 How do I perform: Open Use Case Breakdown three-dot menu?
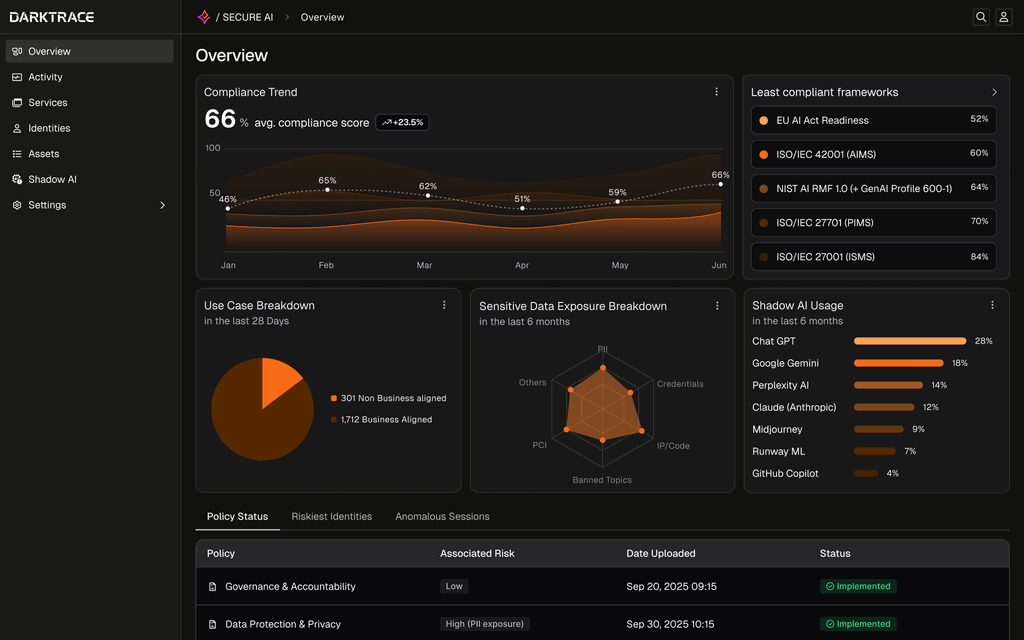click(444, 305)
